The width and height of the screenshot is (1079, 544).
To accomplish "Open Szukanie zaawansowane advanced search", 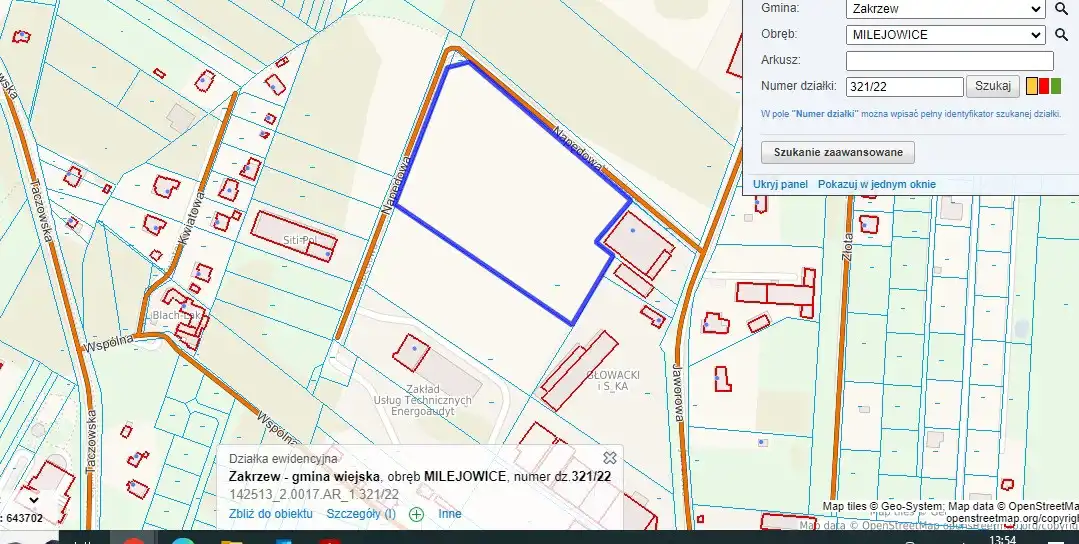I will [837, 152].
